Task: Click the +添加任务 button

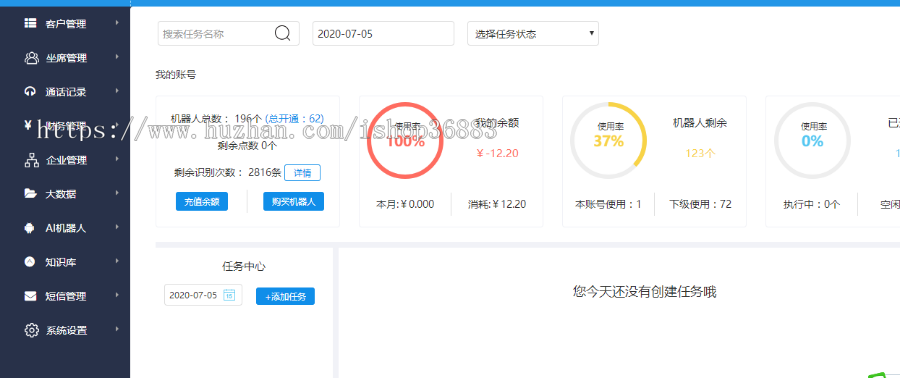Action: 285,297
